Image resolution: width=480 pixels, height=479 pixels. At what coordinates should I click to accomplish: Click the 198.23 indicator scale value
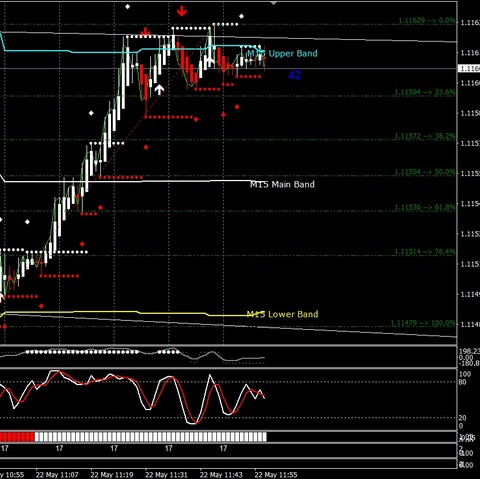[470, 351]
